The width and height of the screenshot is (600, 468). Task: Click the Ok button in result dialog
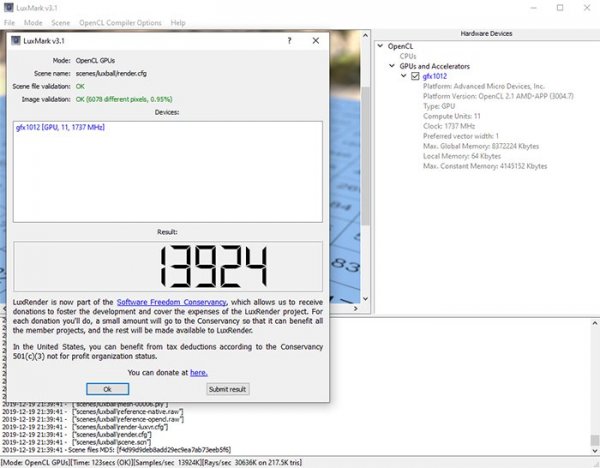click(x=108, y=389)
